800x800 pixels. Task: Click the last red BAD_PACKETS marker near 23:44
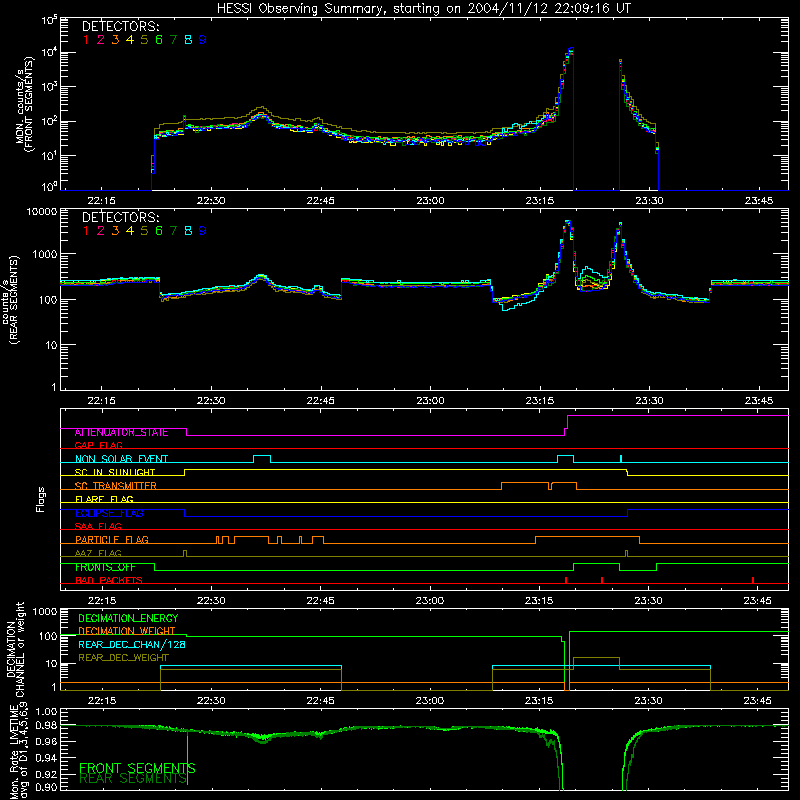[753, 580]
